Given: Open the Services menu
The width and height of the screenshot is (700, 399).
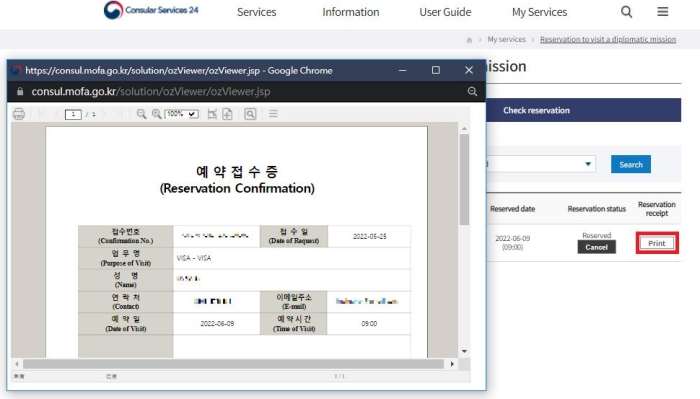Looking at the screenshot, I should tap(256, 12).
